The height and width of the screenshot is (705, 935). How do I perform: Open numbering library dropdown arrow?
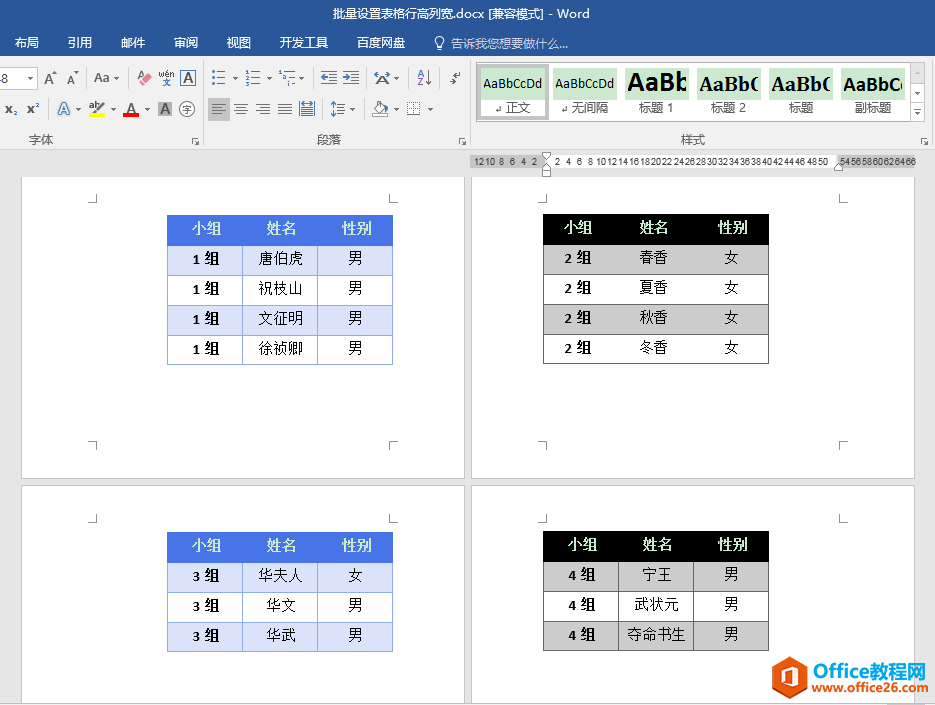tap(270, 79)
